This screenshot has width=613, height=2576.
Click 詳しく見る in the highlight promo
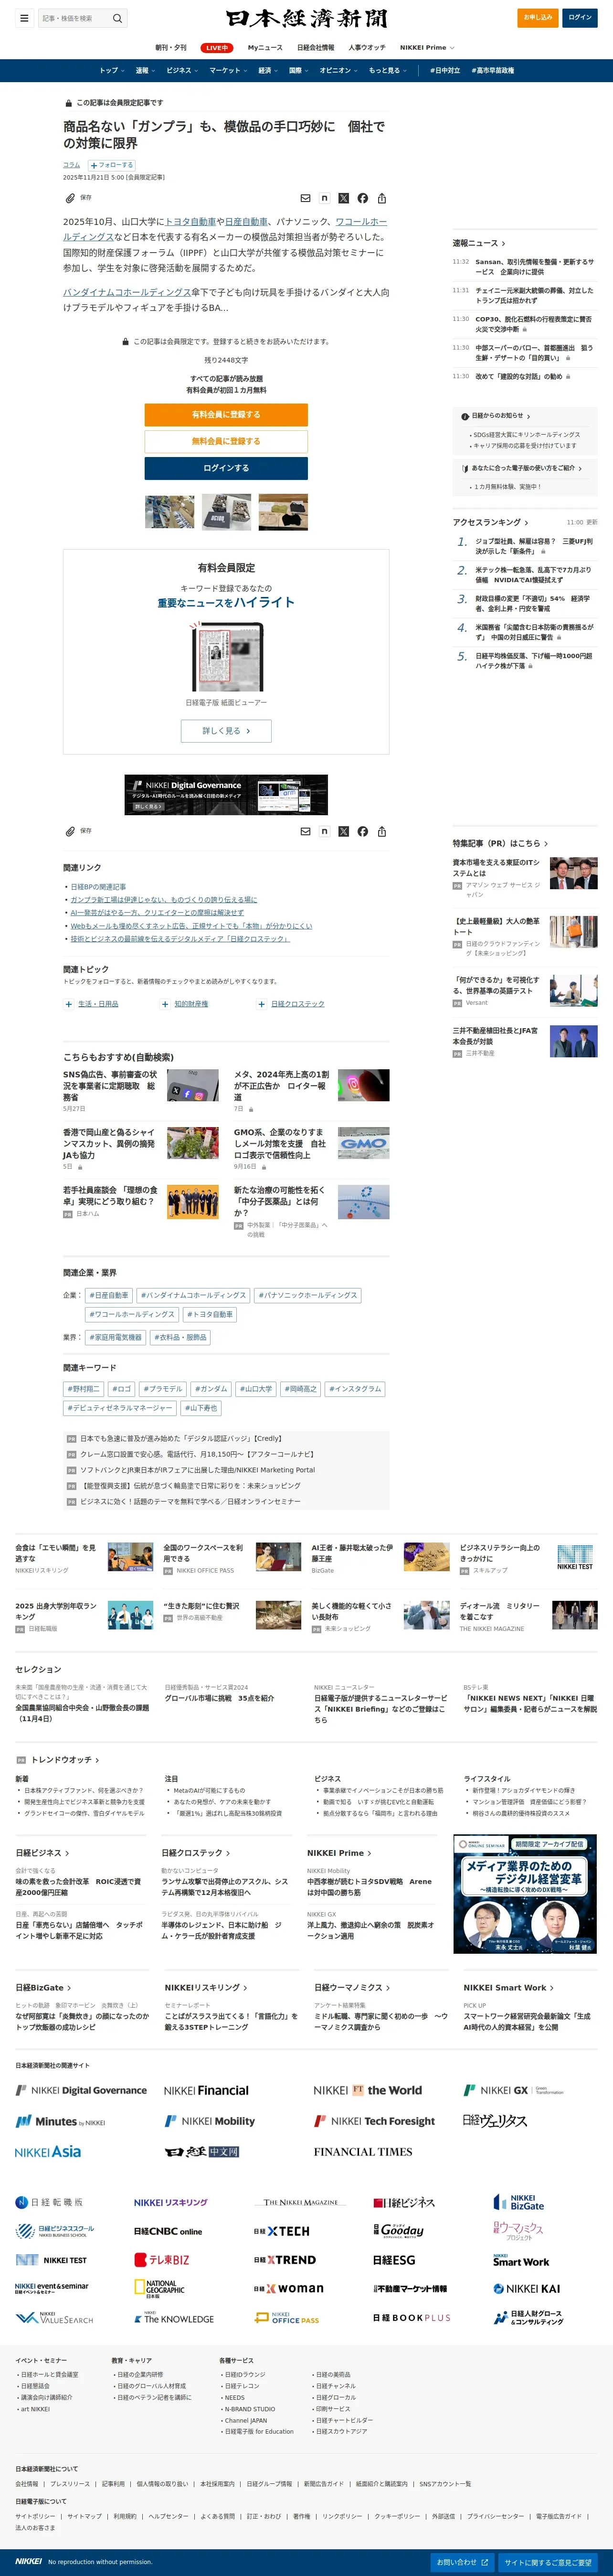click(226, 731)
